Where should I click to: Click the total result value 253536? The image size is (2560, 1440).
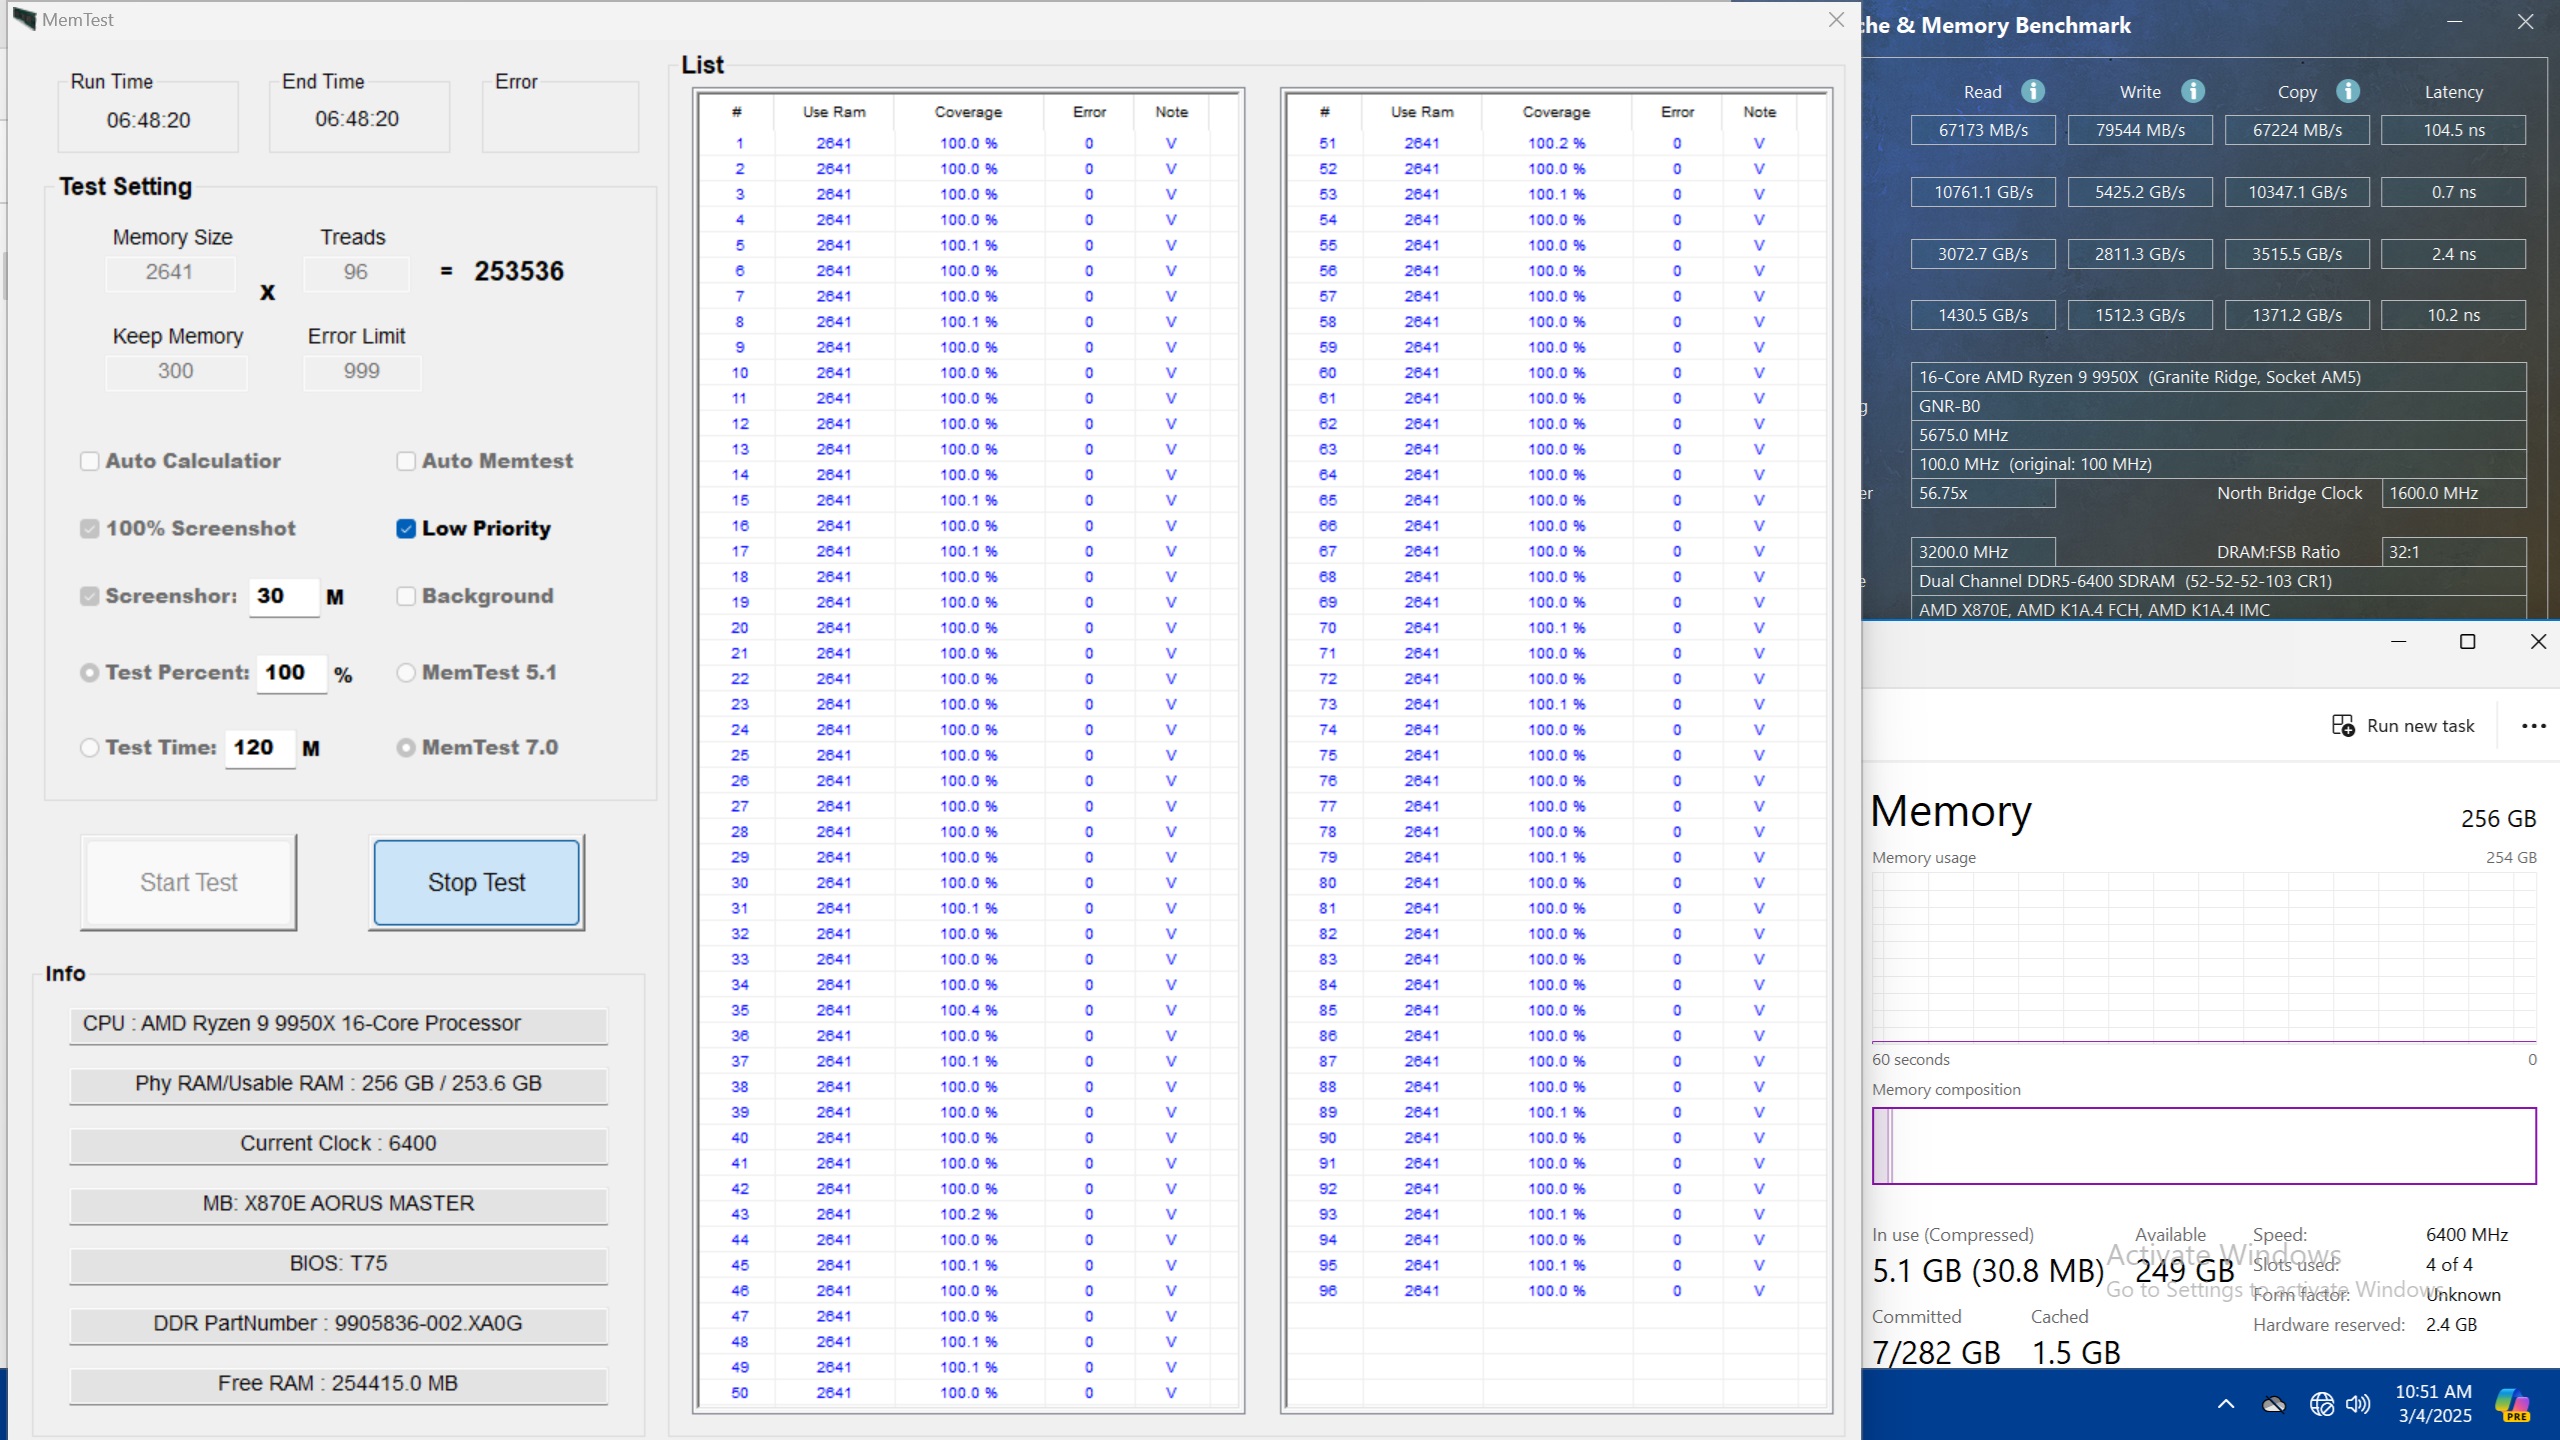(519, 271)
